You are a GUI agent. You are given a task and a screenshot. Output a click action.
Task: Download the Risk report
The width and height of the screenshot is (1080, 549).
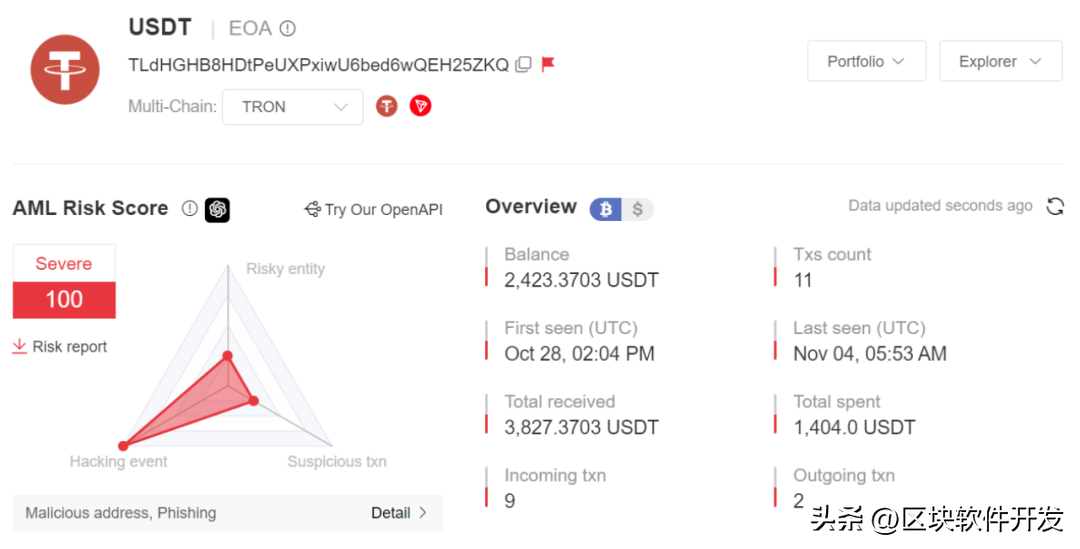click(60, 347)
